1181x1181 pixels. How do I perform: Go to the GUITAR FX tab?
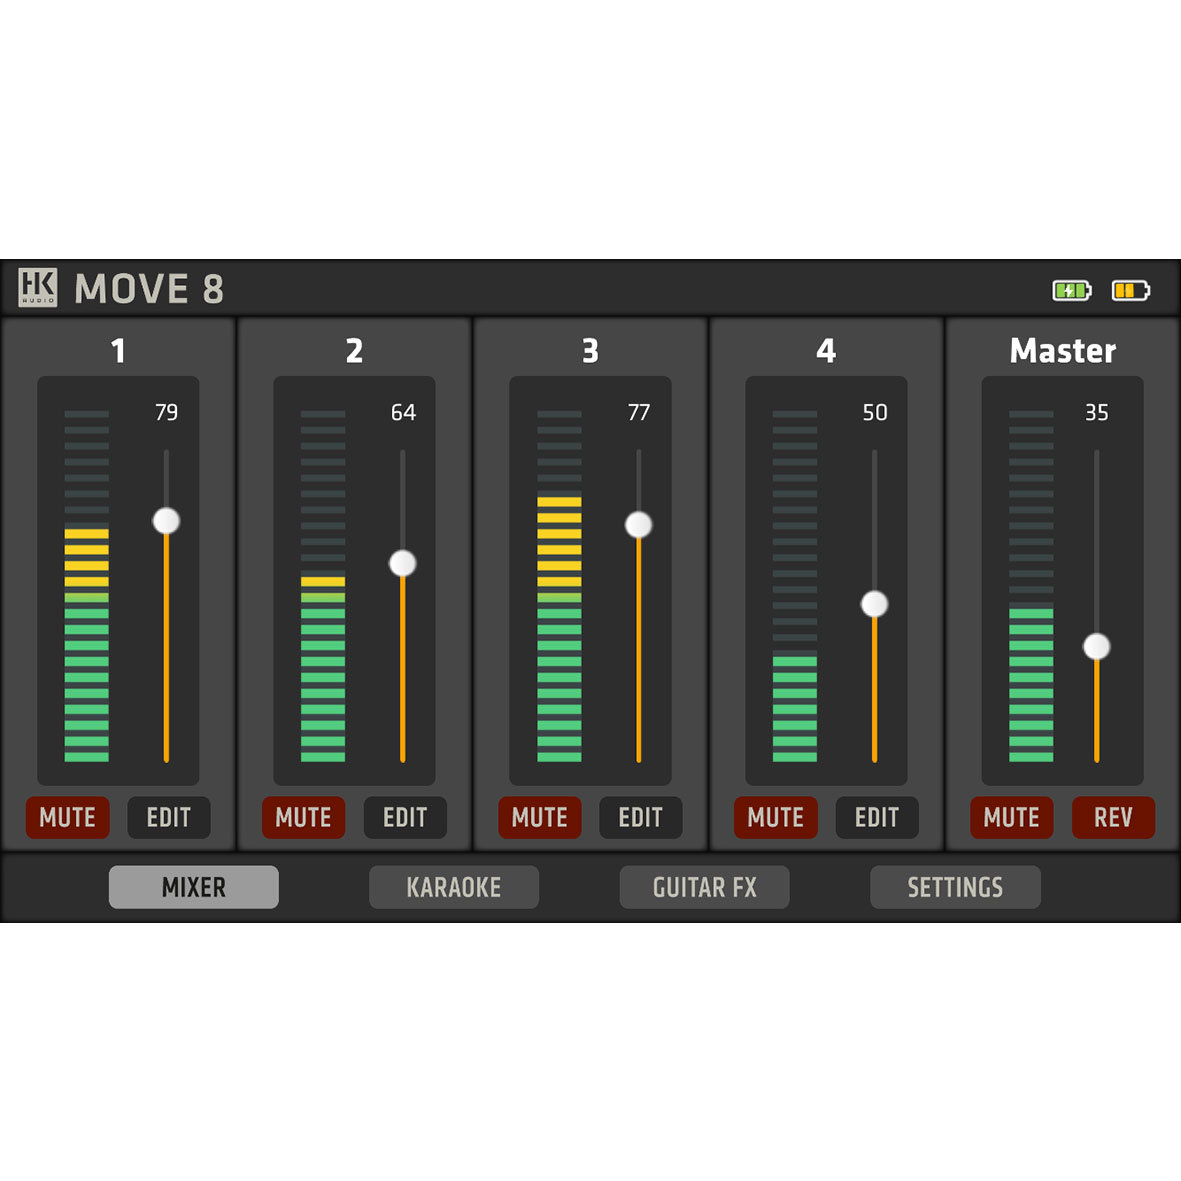click(704, 887)
